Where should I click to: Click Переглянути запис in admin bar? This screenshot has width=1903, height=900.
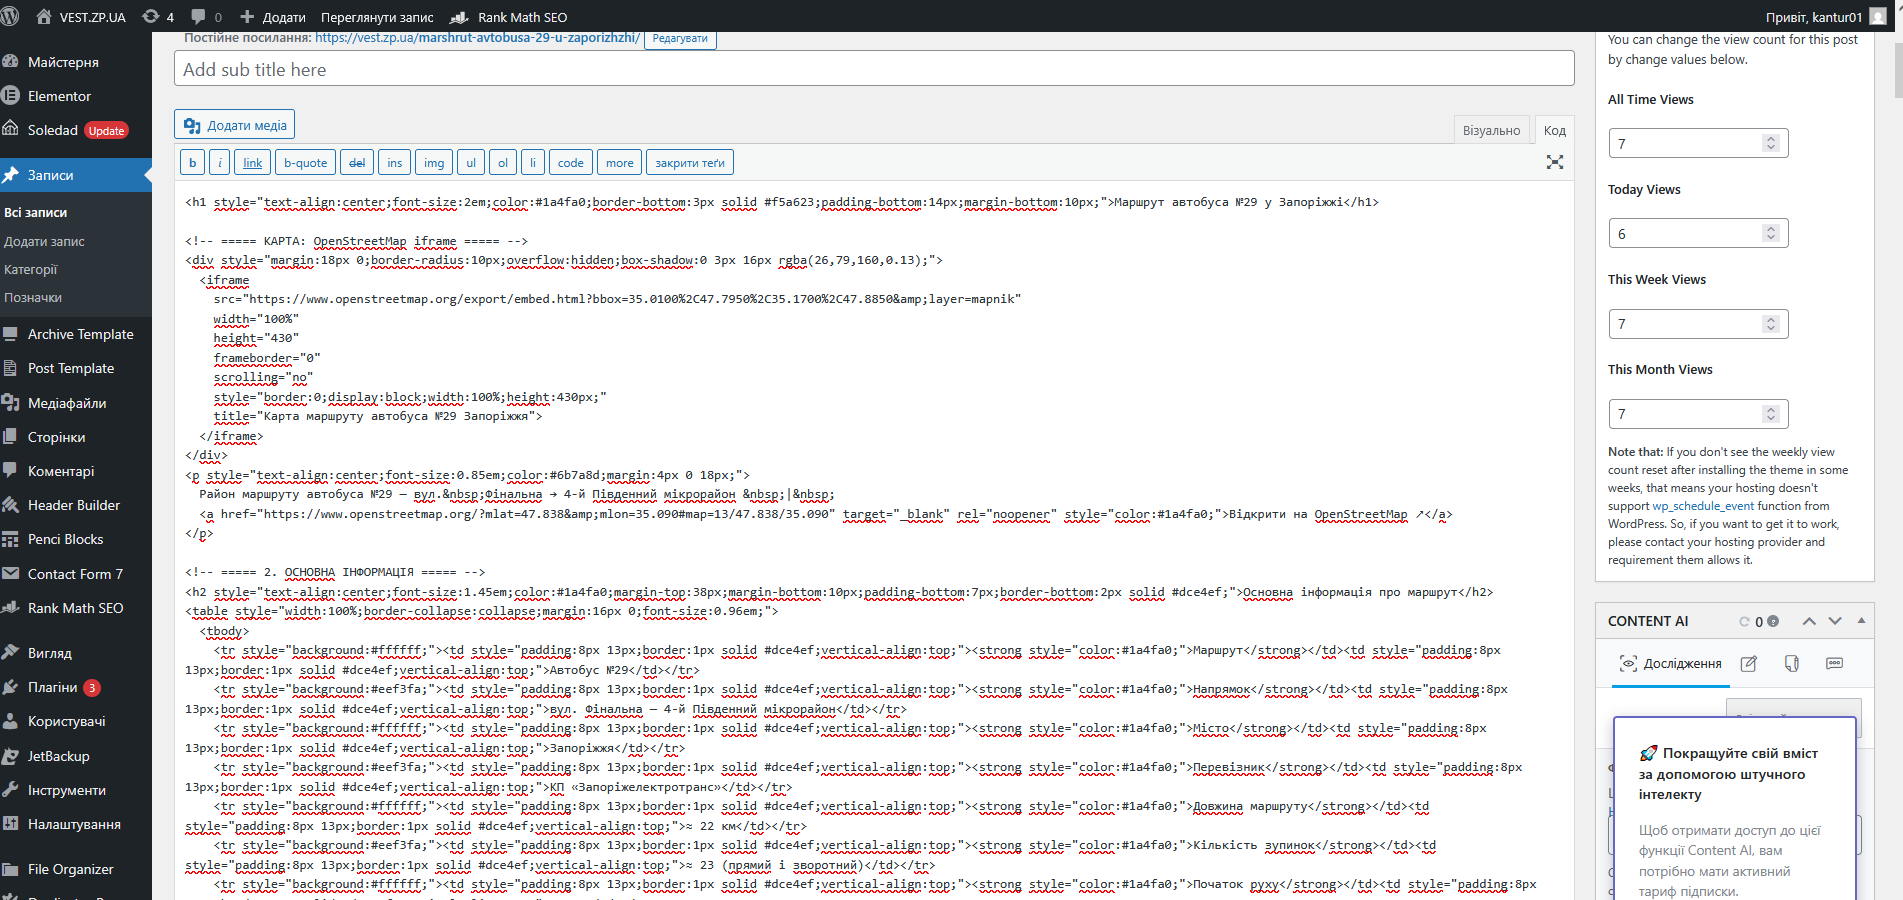click(377, 17)
